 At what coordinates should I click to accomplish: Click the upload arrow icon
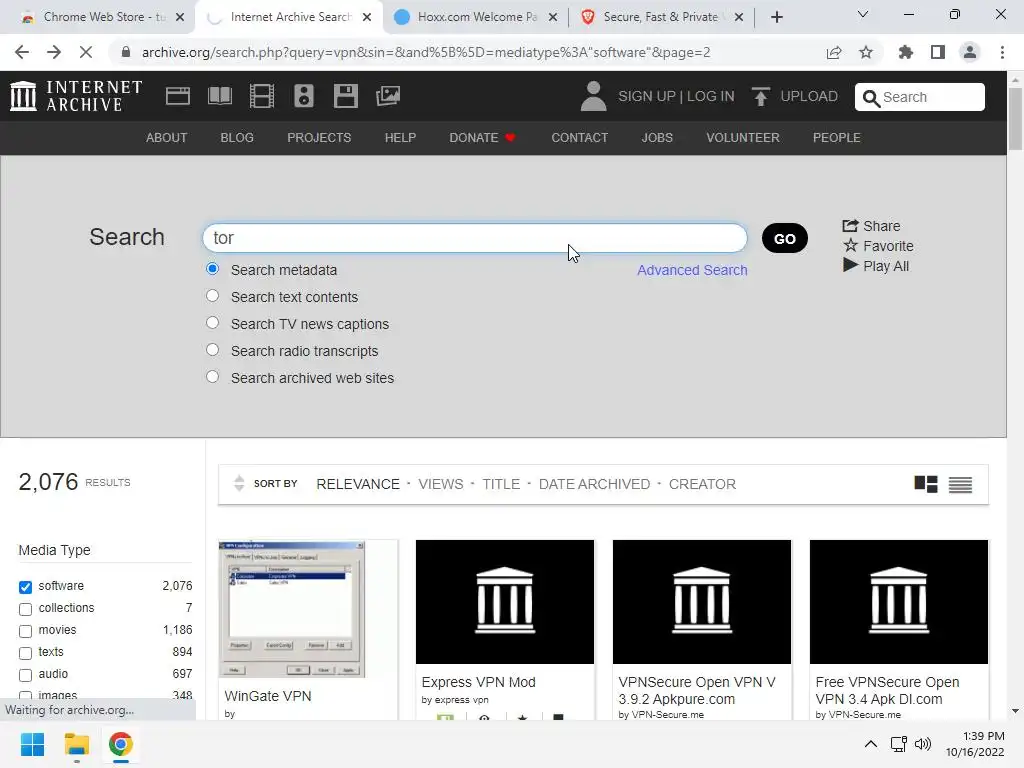point(760,96)
